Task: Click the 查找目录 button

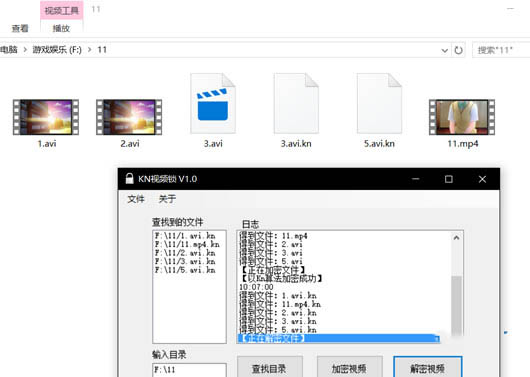Action: click(269, 368)
